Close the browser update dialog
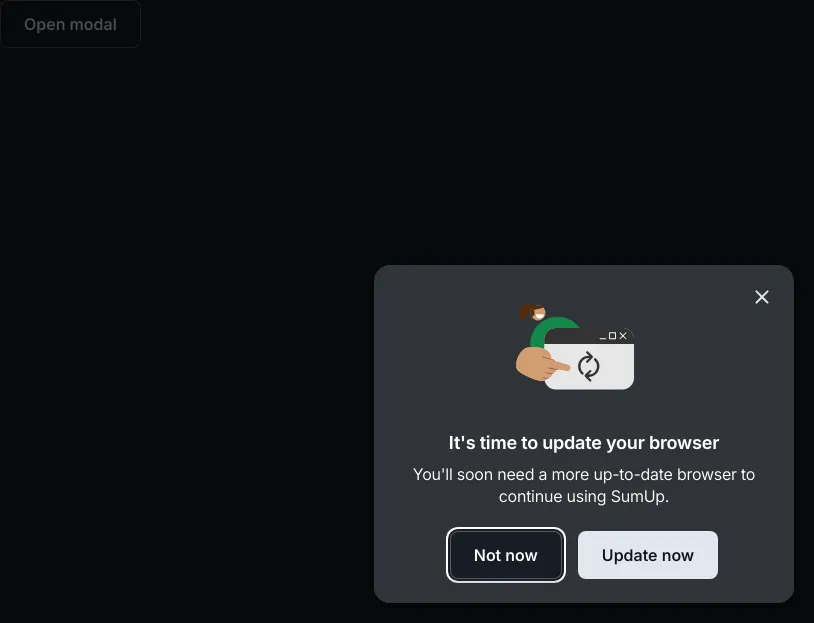 [x=762, y=297]
